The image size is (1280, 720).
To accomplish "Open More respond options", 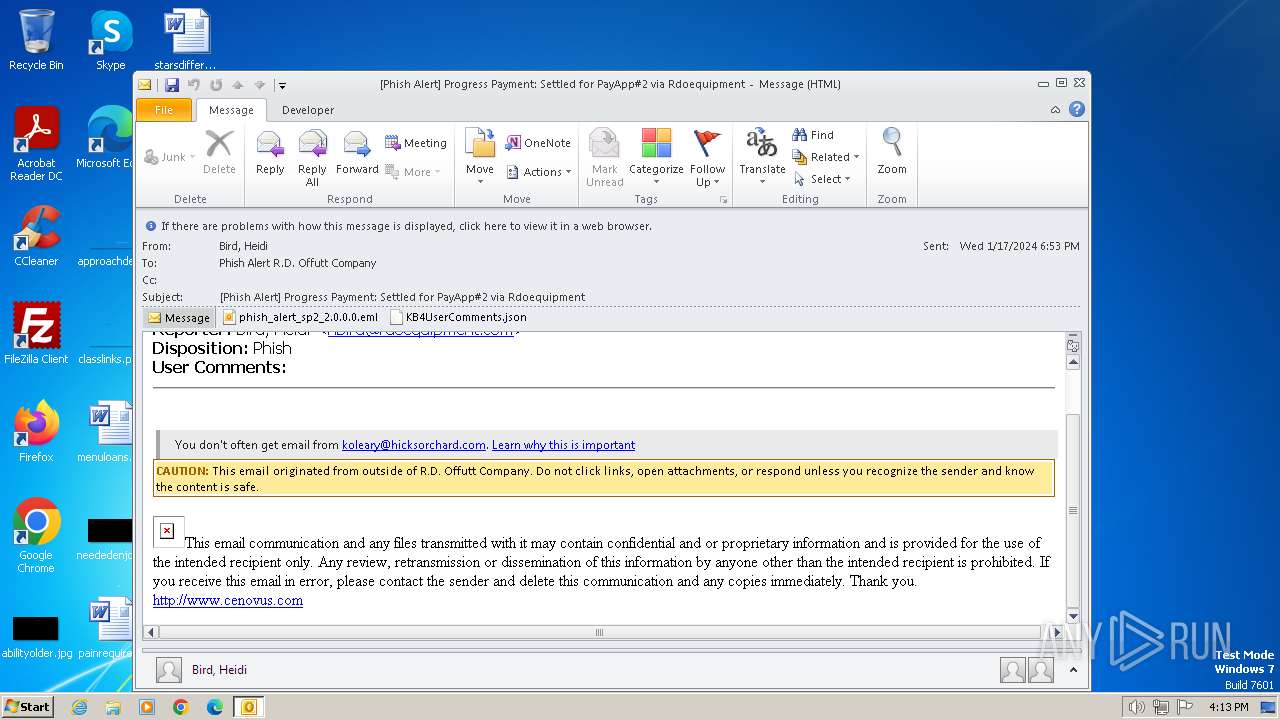I will pos(413,172).
